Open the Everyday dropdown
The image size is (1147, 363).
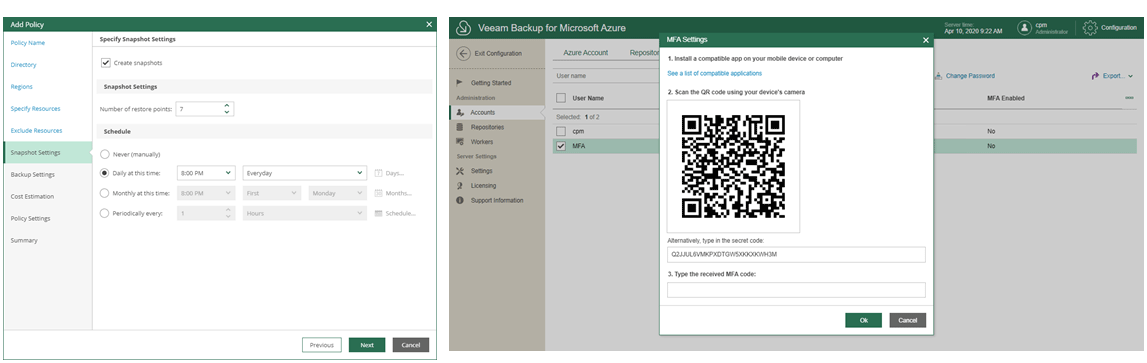click(304, 173)
